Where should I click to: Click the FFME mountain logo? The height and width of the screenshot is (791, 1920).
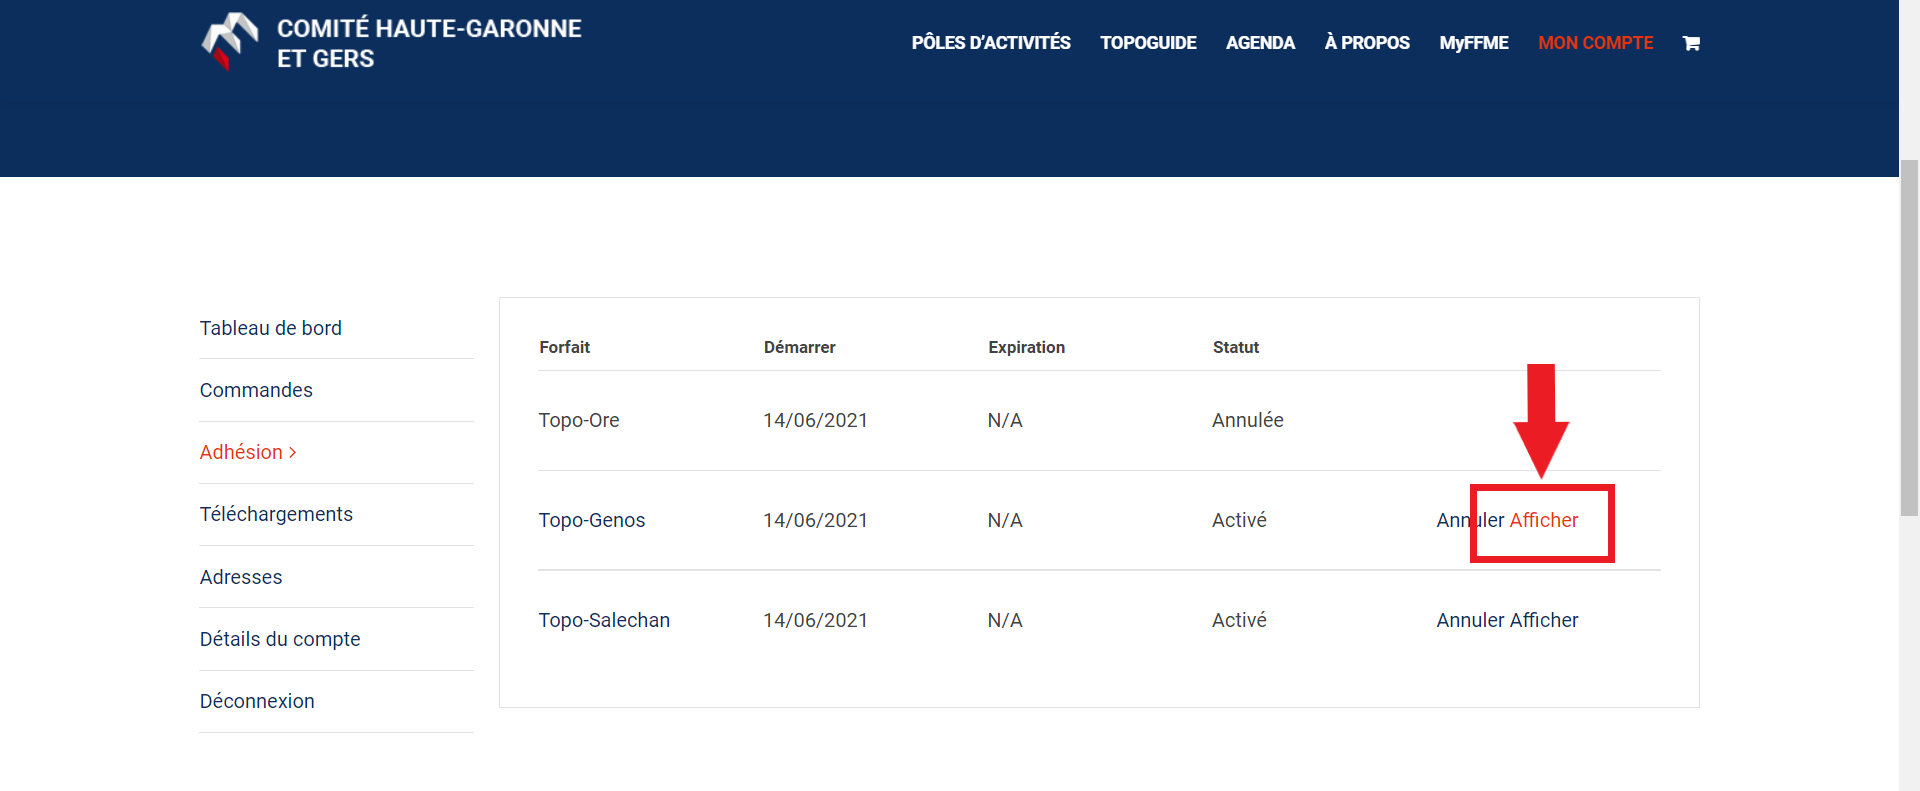tap(230, 42)
